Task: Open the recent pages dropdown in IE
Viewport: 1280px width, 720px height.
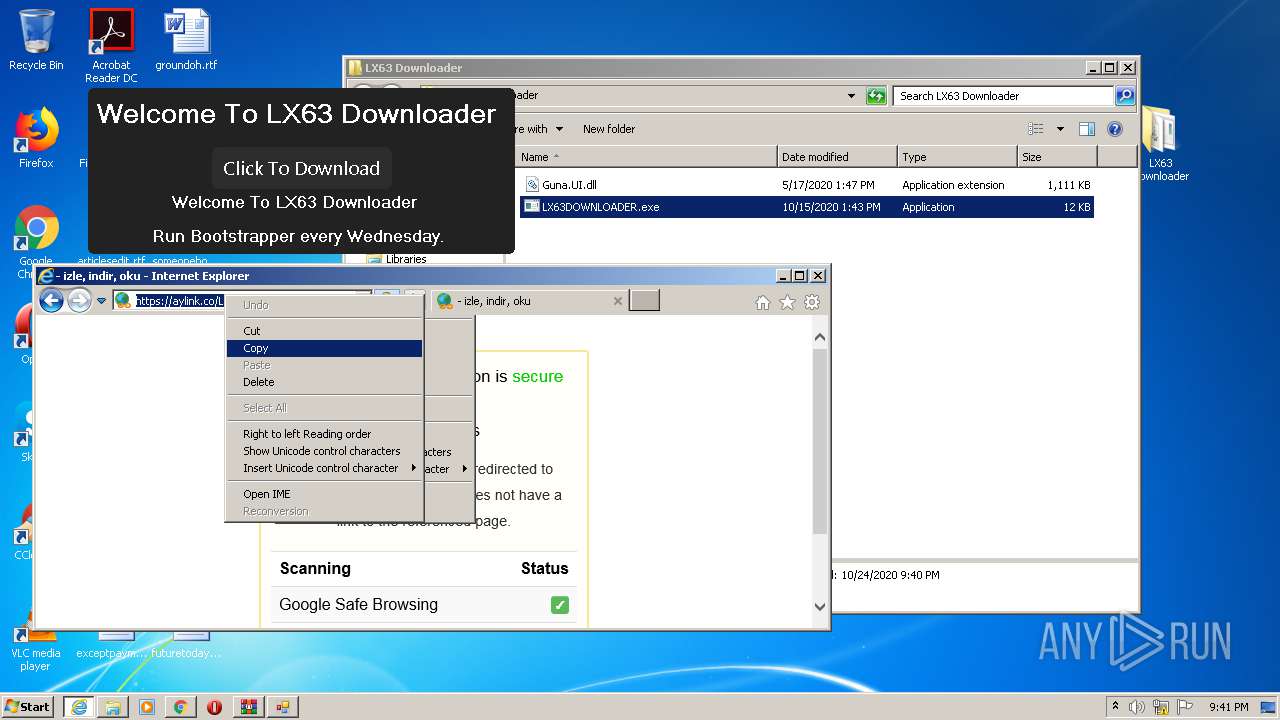Action: [x=101, y=301]
